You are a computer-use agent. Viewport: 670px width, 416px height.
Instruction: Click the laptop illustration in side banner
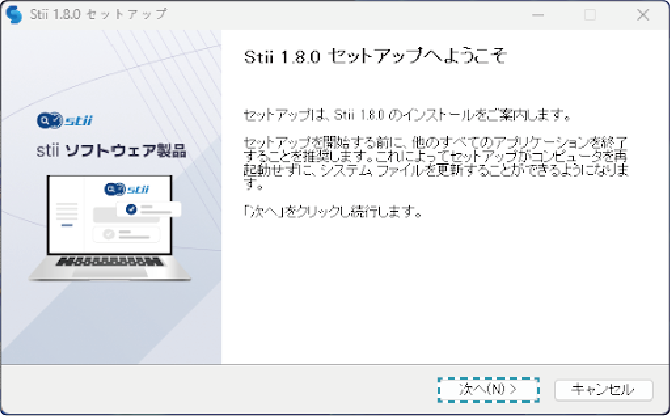point(110,228)
